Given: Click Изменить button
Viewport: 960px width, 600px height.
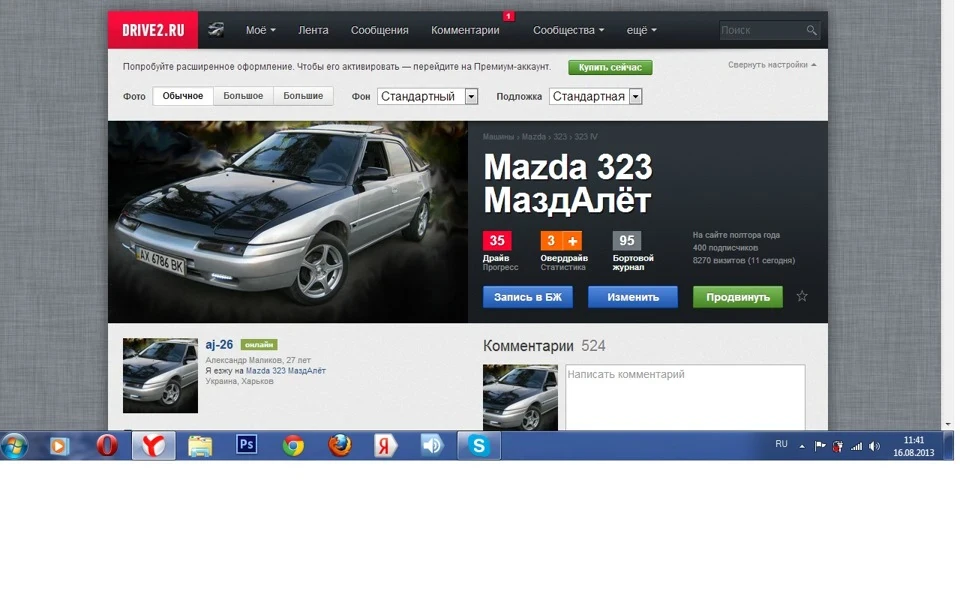Looking at the screenshot, I should pos(632,297).
